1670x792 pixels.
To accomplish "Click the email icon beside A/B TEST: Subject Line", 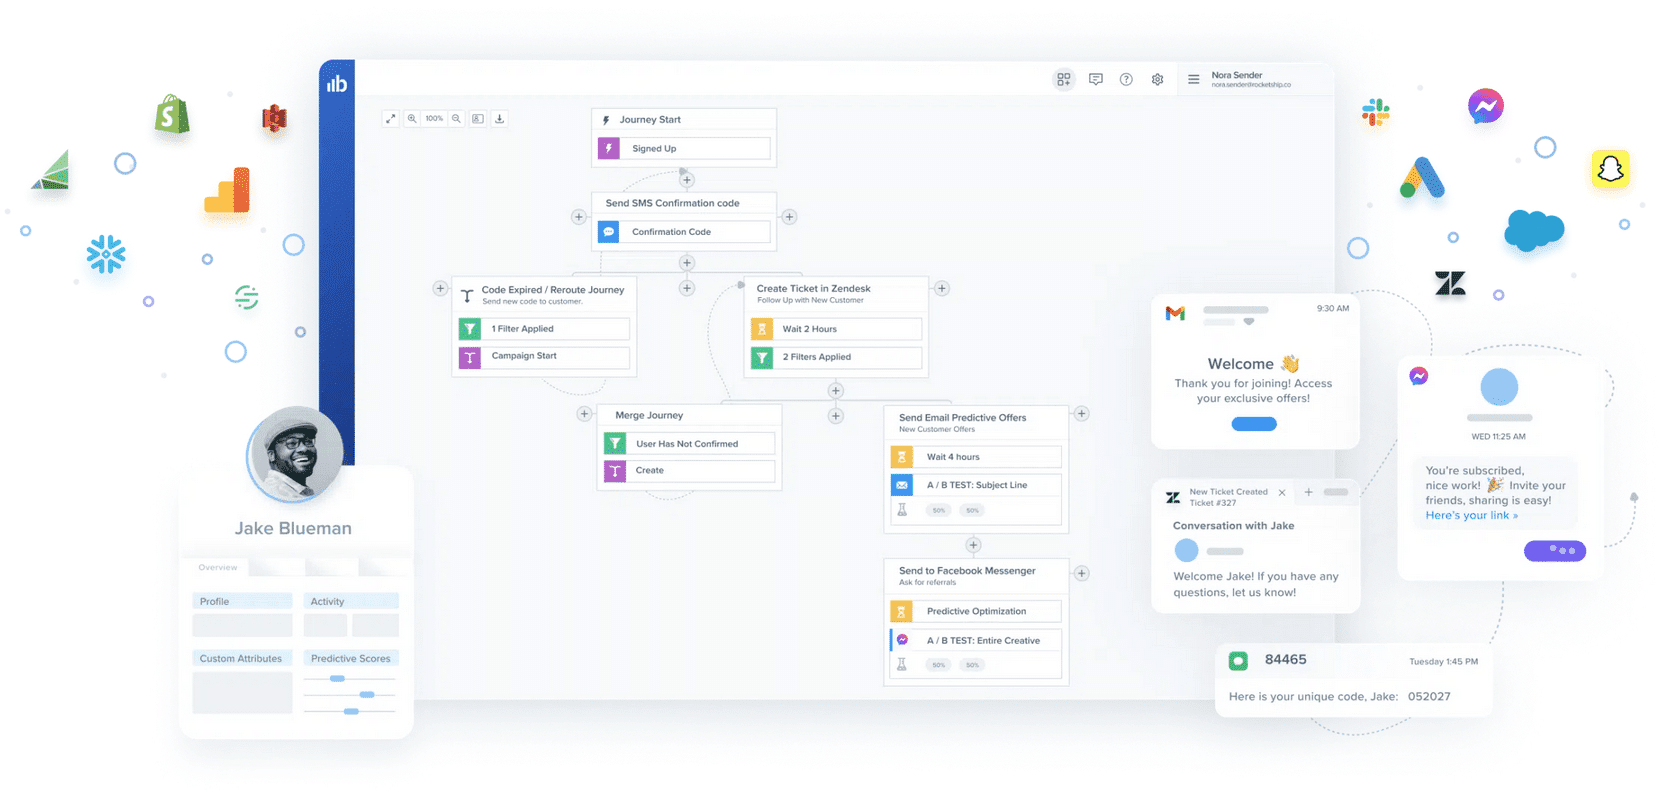I will click(x=902, y=484).
